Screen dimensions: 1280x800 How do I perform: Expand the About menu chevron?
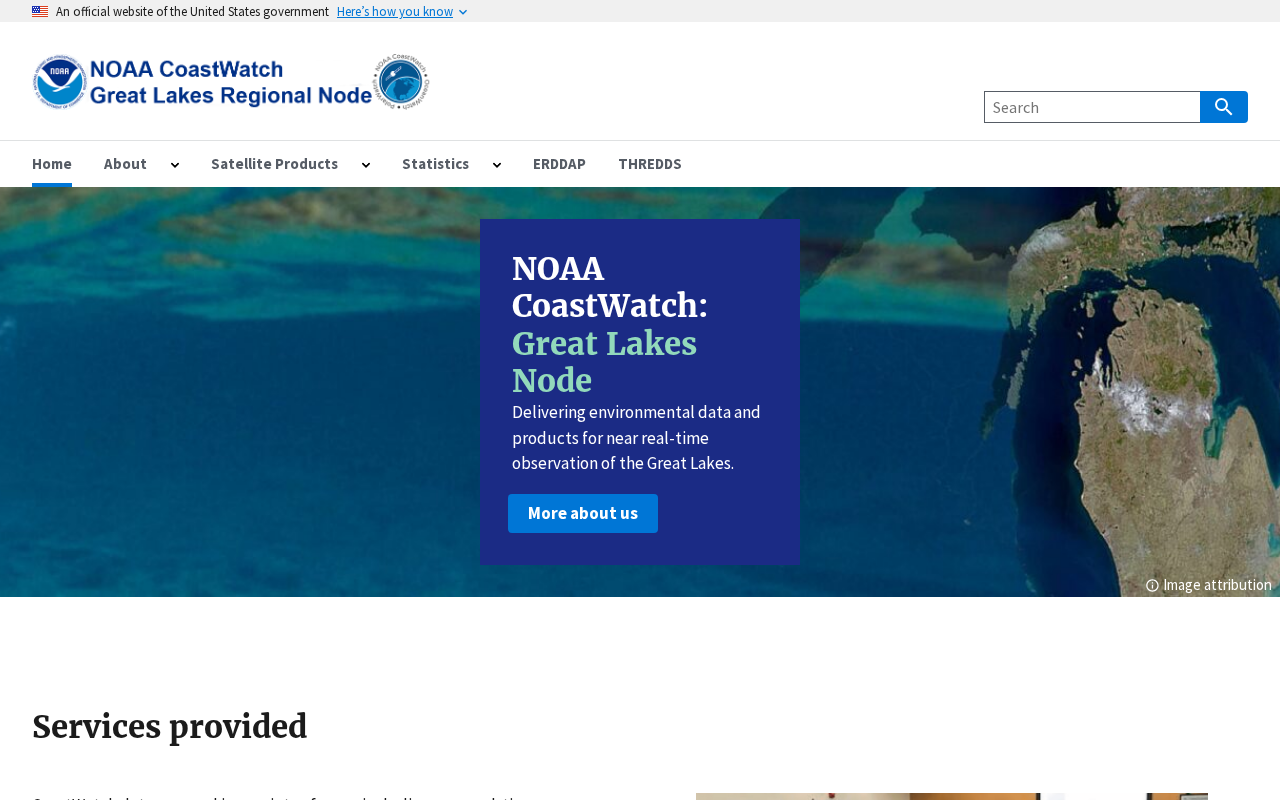pyautogui.click(x=175, y=165)
